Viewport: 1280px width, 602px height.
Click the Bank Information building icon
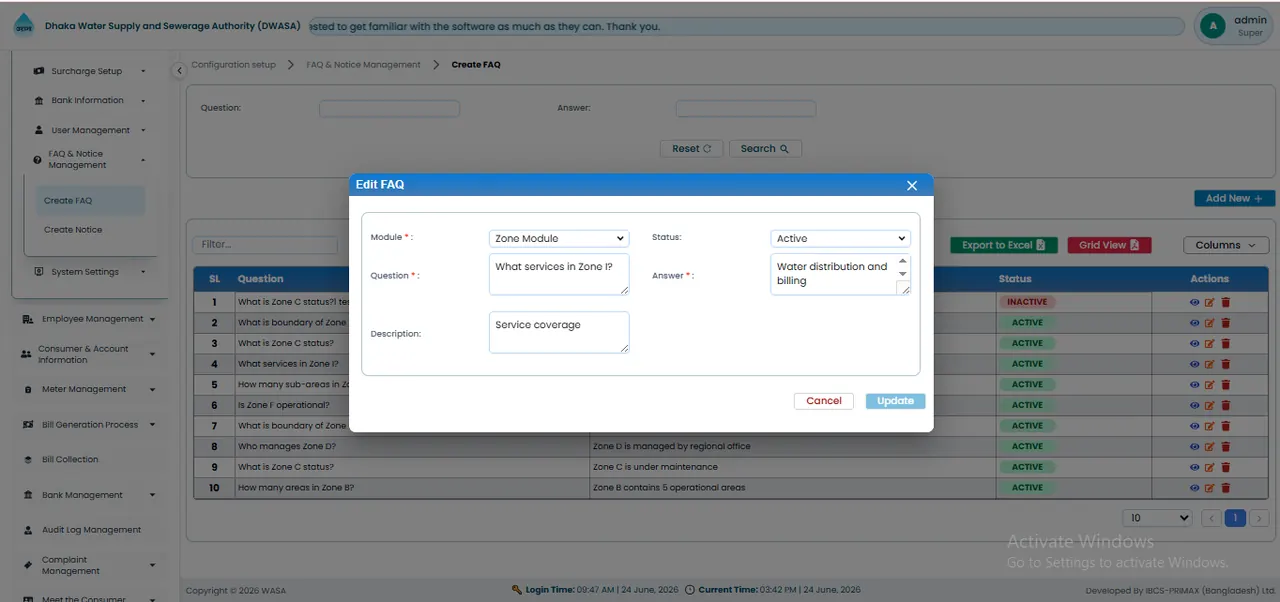(39, 100)
